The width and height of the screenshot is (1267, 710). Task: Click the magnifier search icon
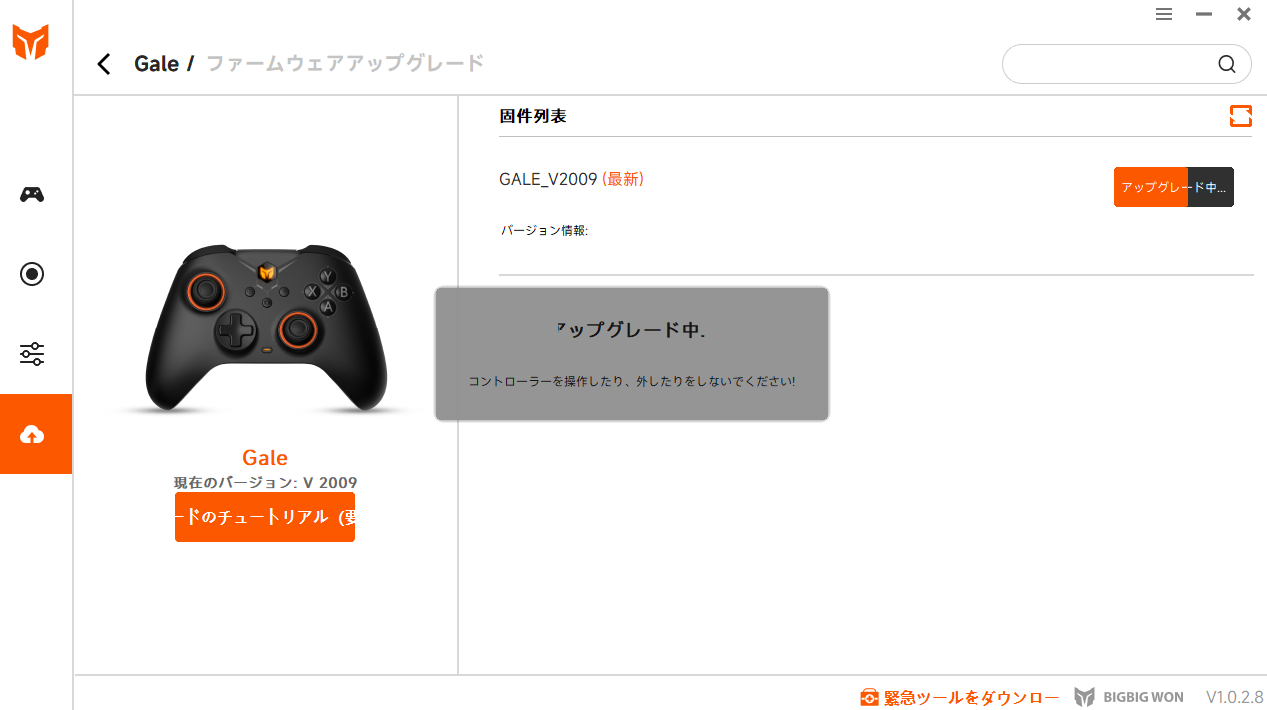coord(1227,64)
